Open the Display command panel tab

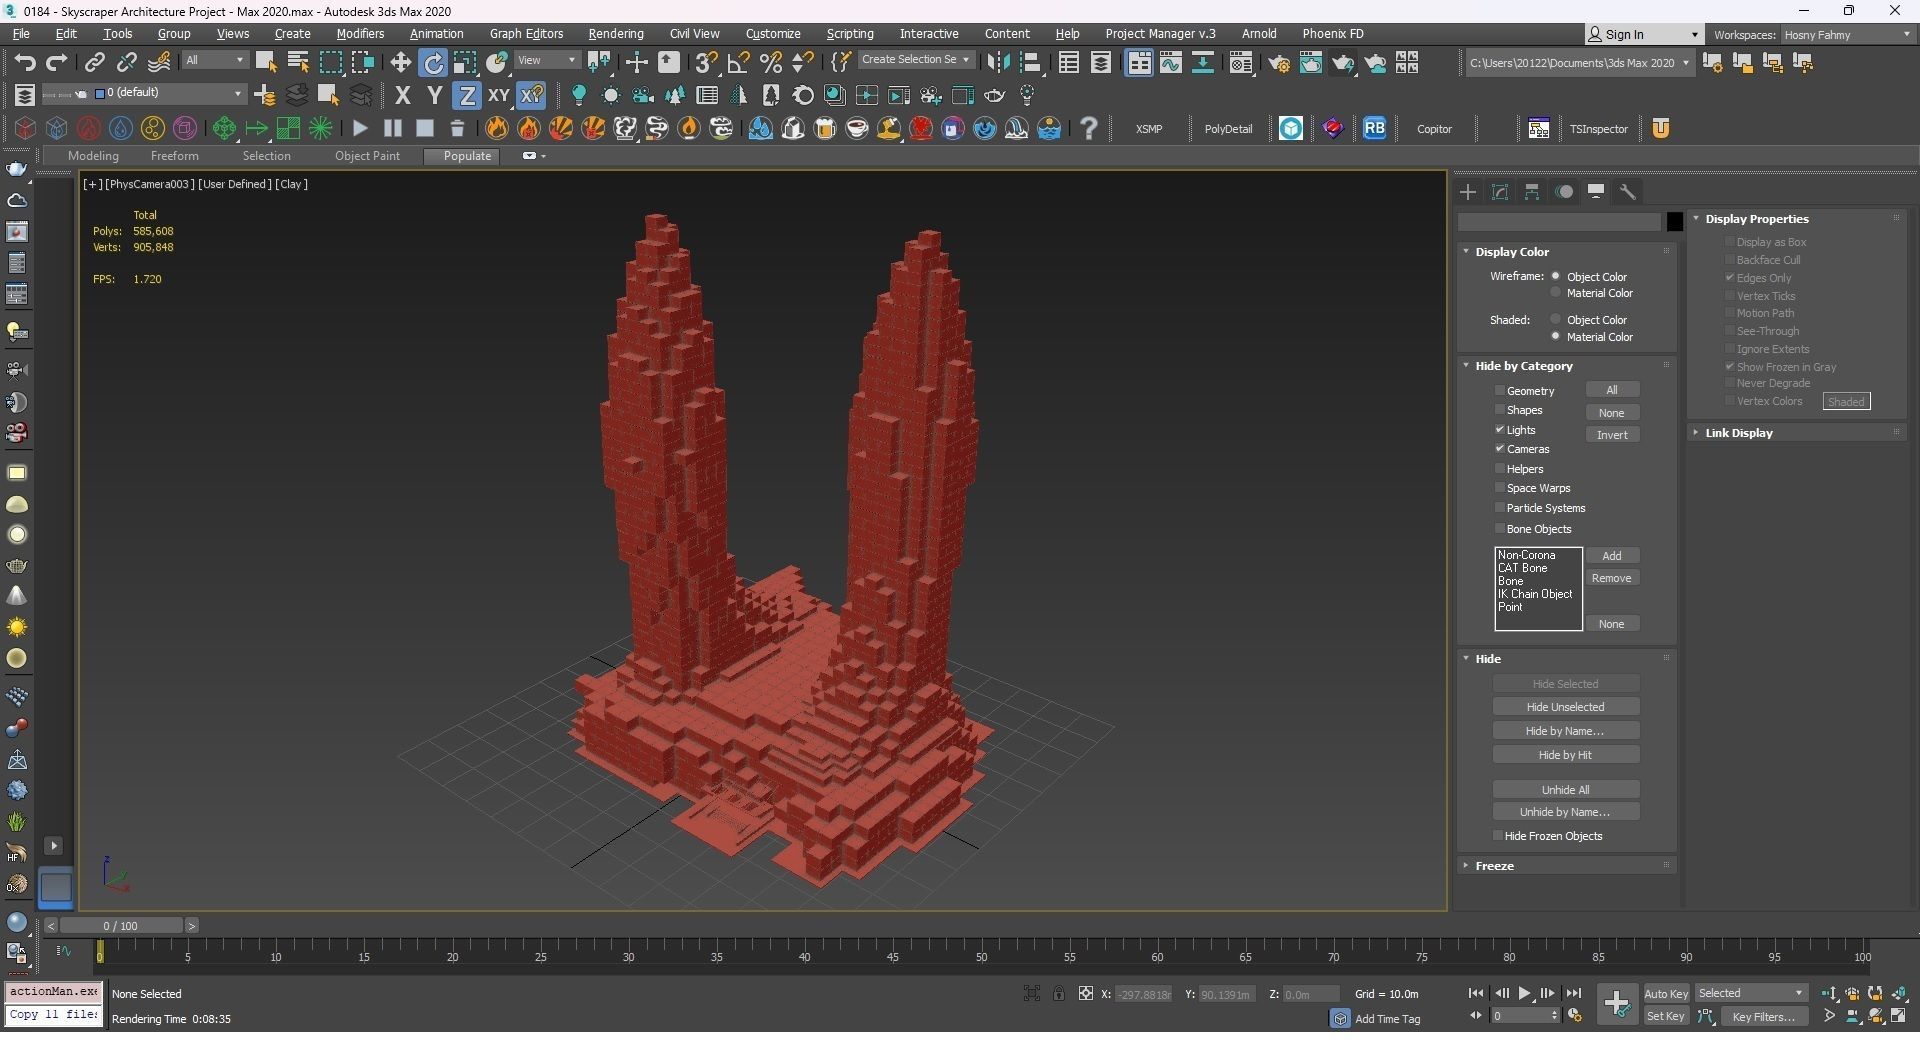pyautogui.click(x=1596, y=192)
